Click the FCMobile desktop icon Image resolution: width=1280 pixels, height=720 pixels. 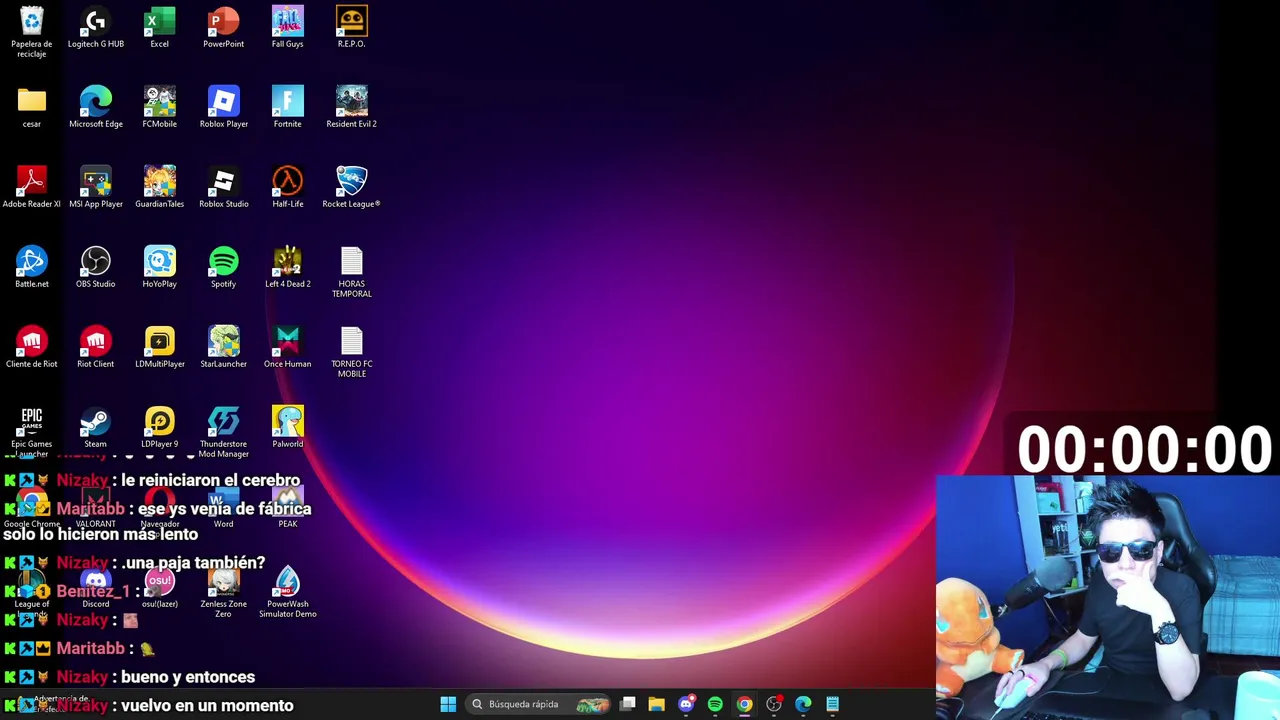pyautogui.click(x=160, y=108)
